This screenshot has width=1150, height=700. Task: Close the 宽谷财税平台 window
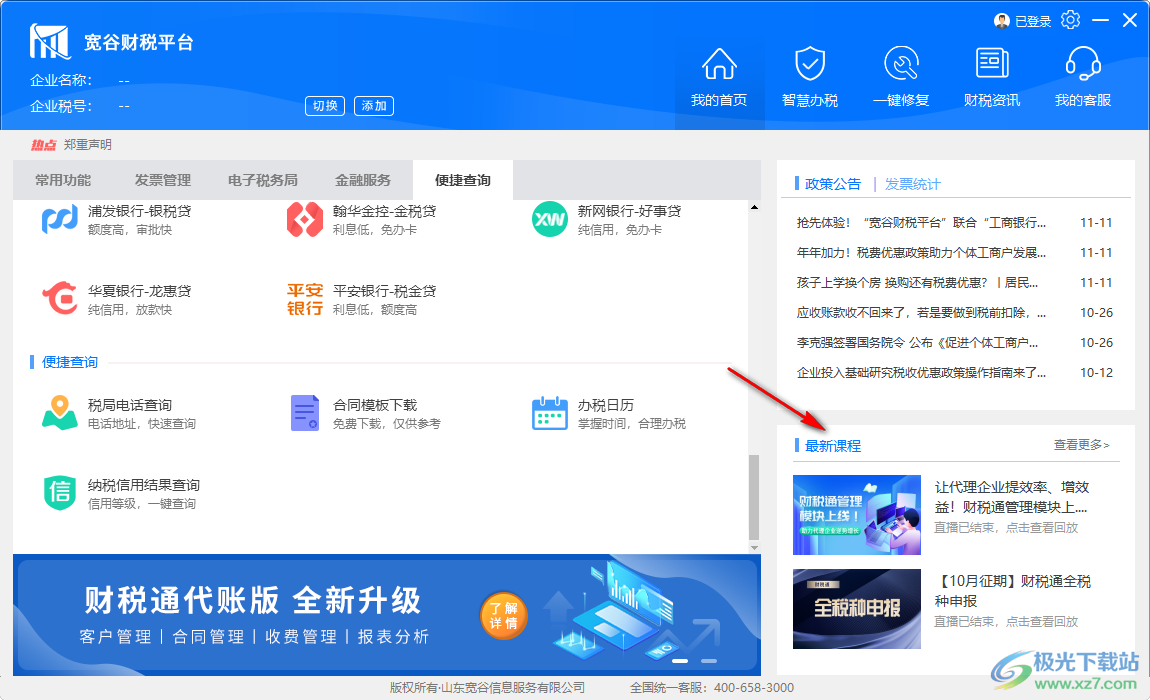pos(1129,21)
